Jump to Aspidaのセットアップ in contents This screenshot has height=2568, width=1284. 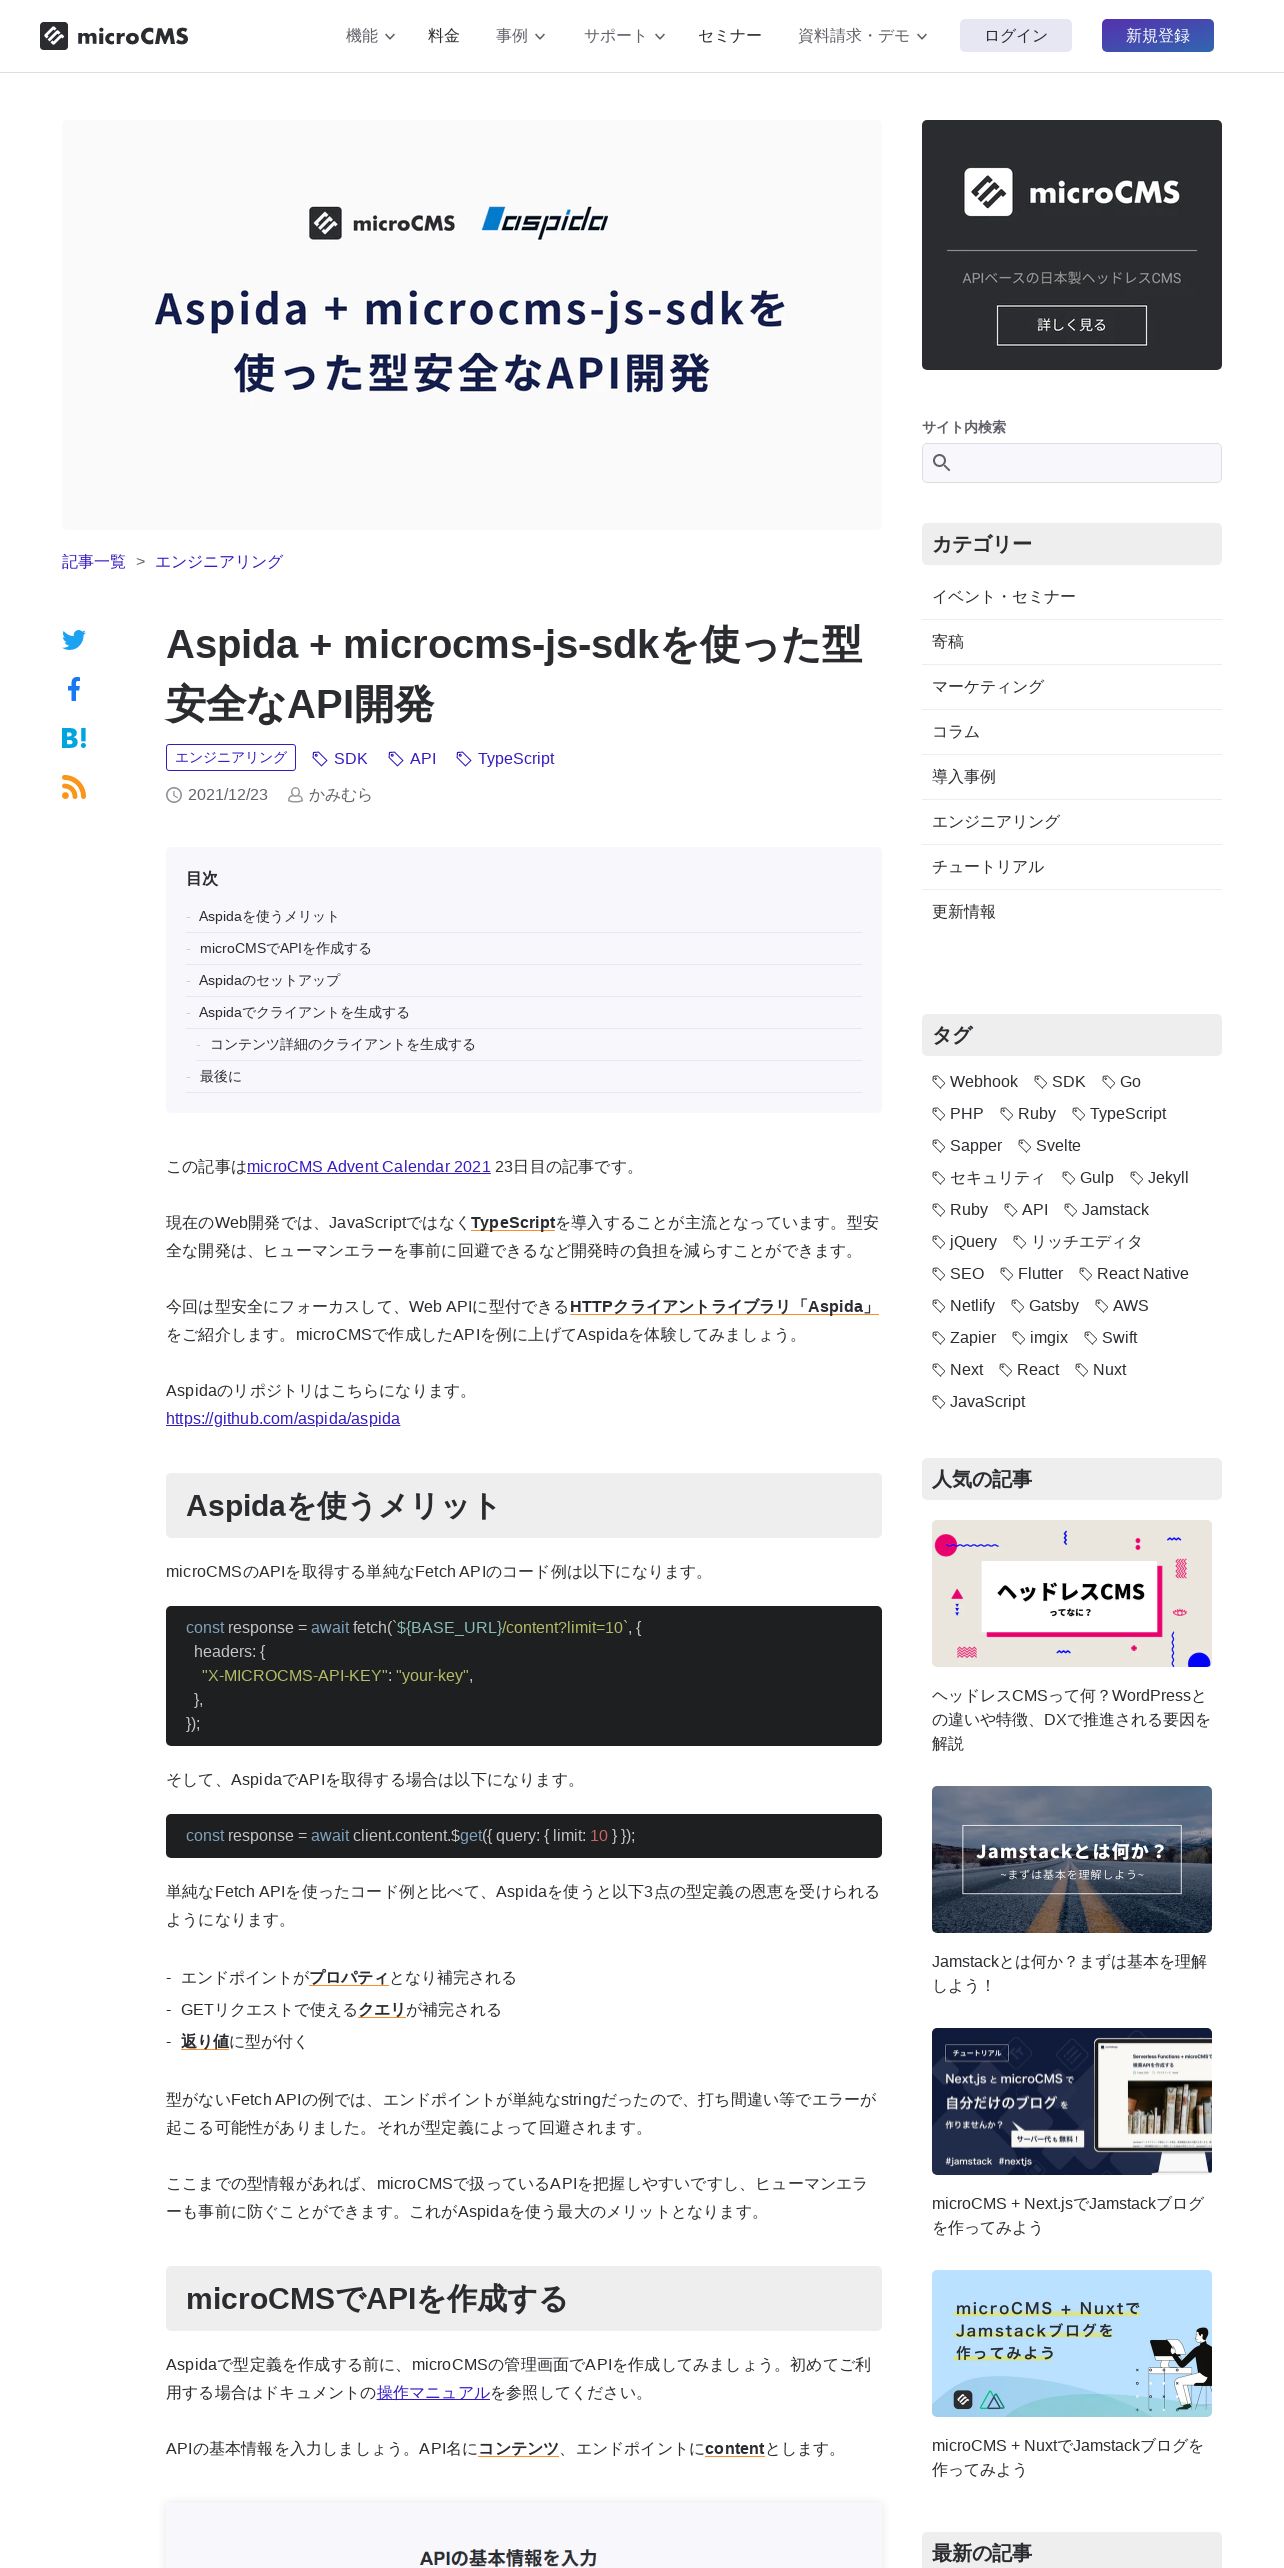(x=269, y=981)
